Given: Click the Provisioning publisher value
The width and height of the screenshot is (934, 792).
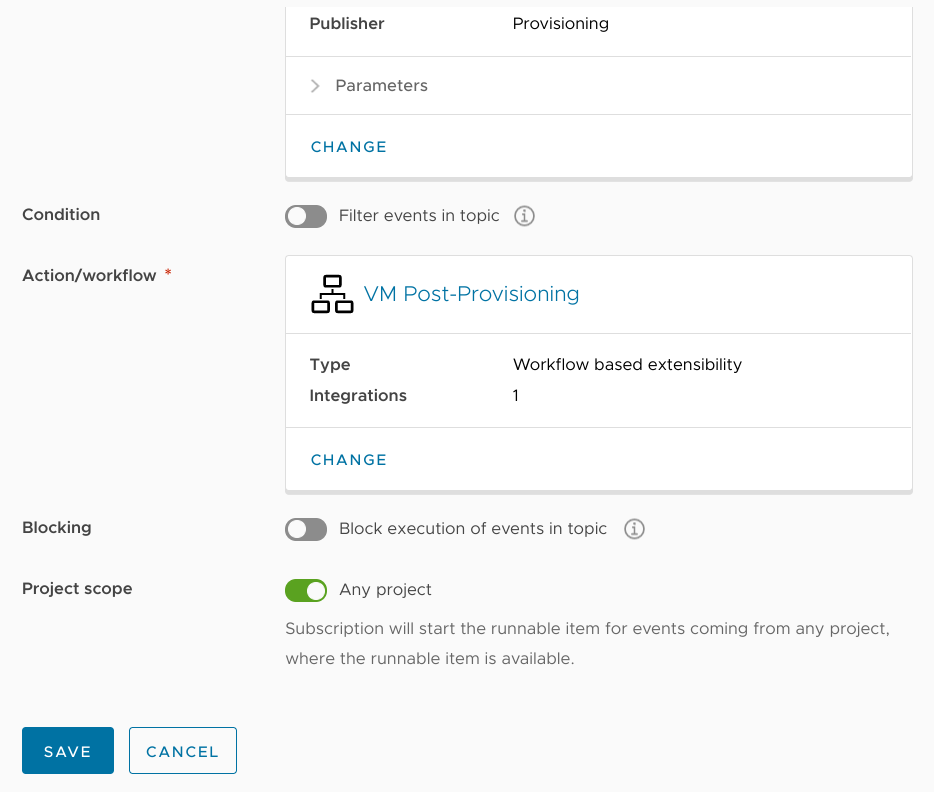Looking at the screenshot, I should pos(561,24).
